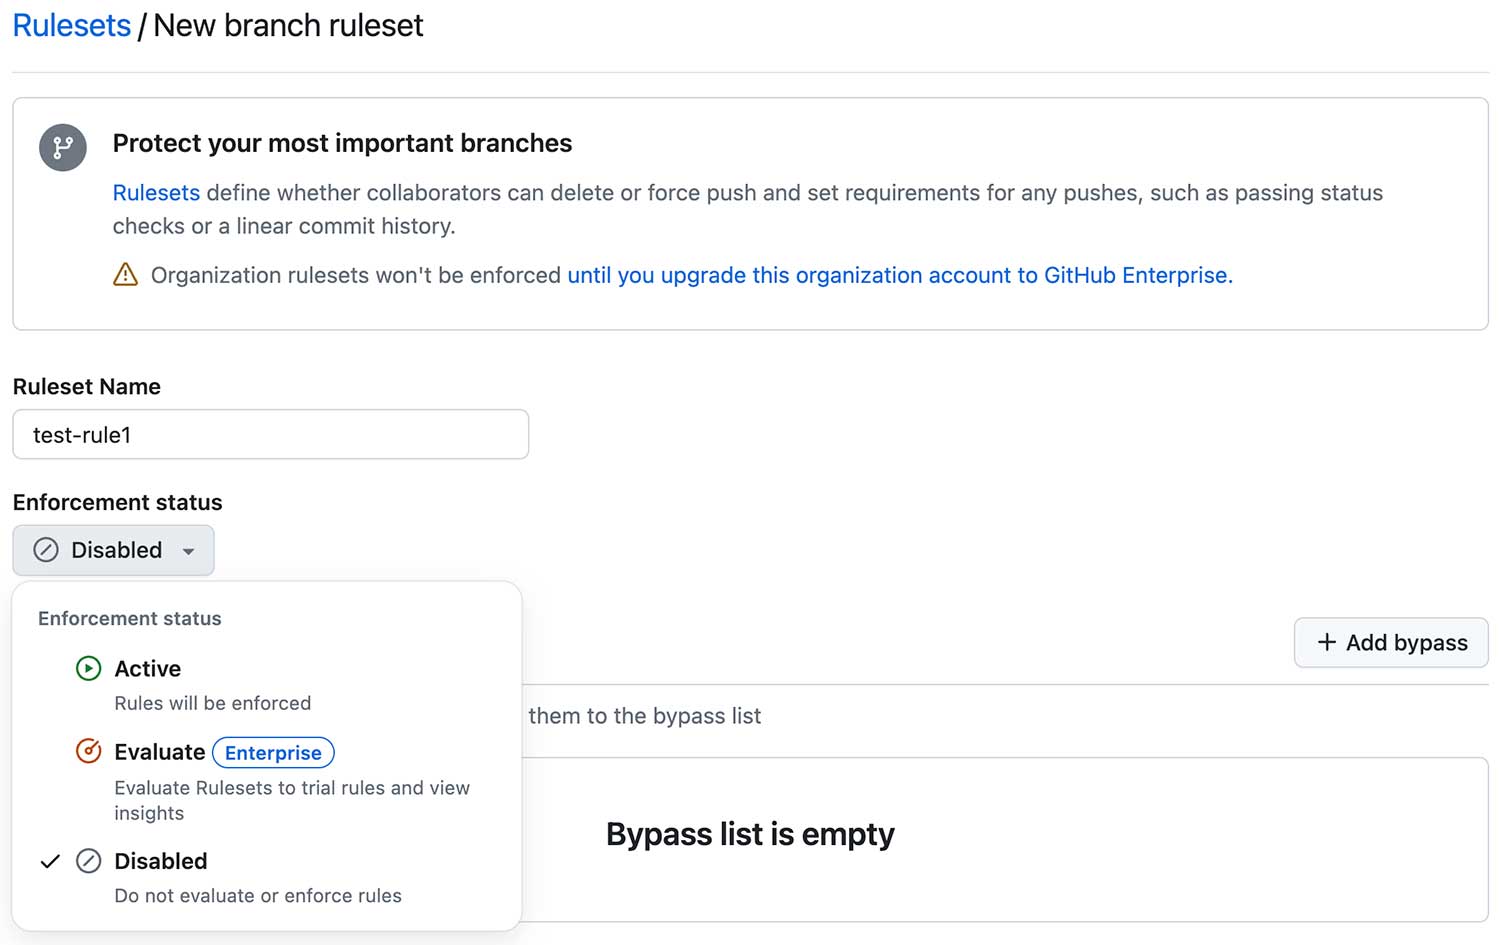Click the Disabled circle-slash icon in menu
The image size is (1500, 945).
[x=88, y=861]
